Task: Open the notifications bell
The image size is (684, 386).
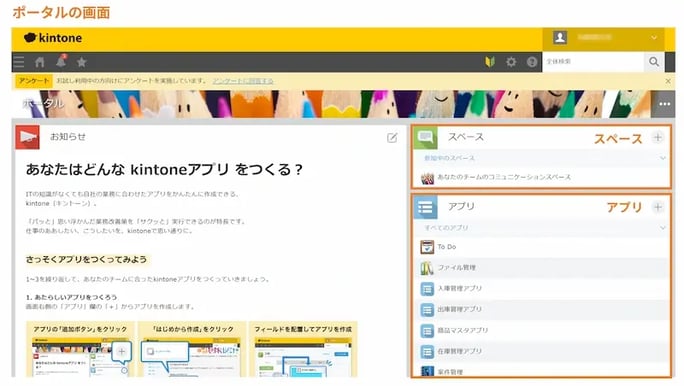Action: click(61, 61)
